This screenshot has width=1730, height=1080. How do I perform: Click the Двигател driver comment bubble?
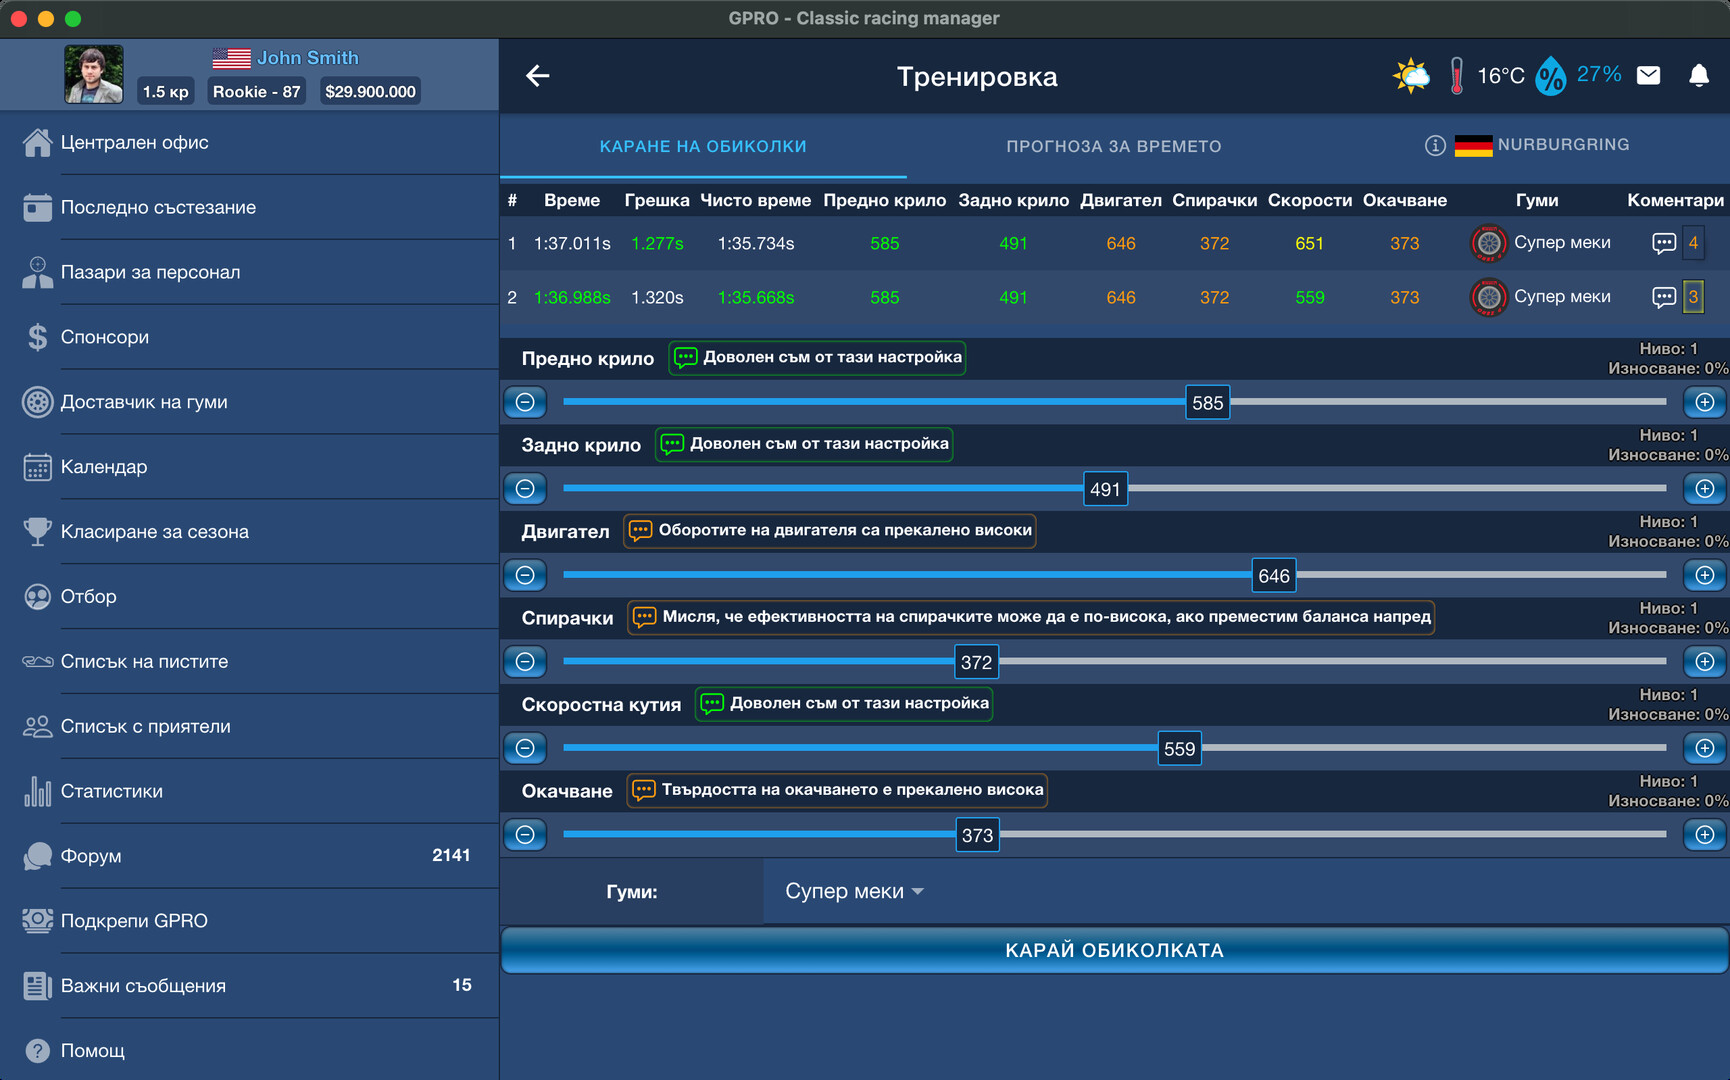coord(830,530)
